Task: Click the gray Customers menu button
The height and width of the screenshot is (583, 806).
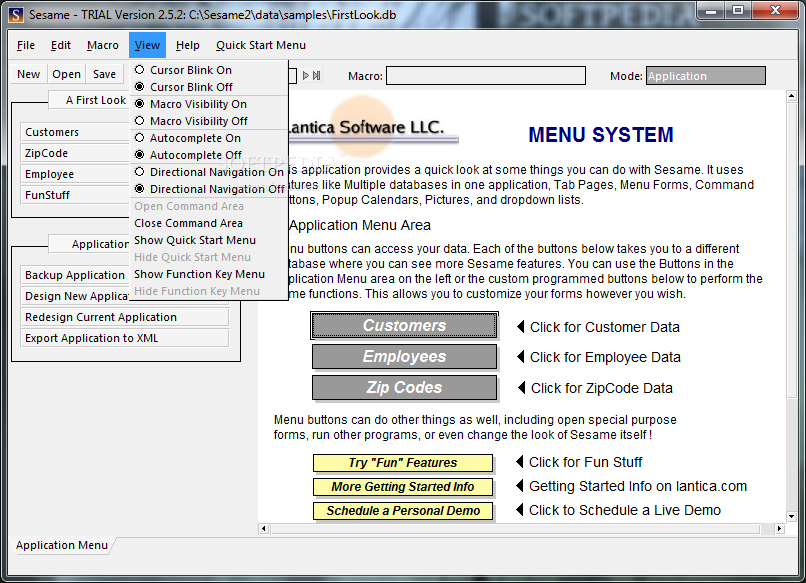Action: (x=404, y=325)
